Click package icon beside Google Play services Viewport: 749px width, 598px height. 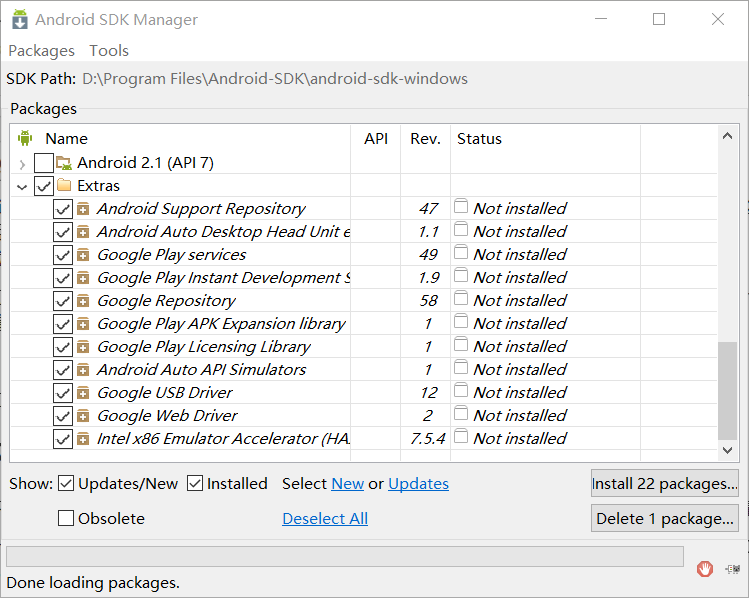click(83, 255)
